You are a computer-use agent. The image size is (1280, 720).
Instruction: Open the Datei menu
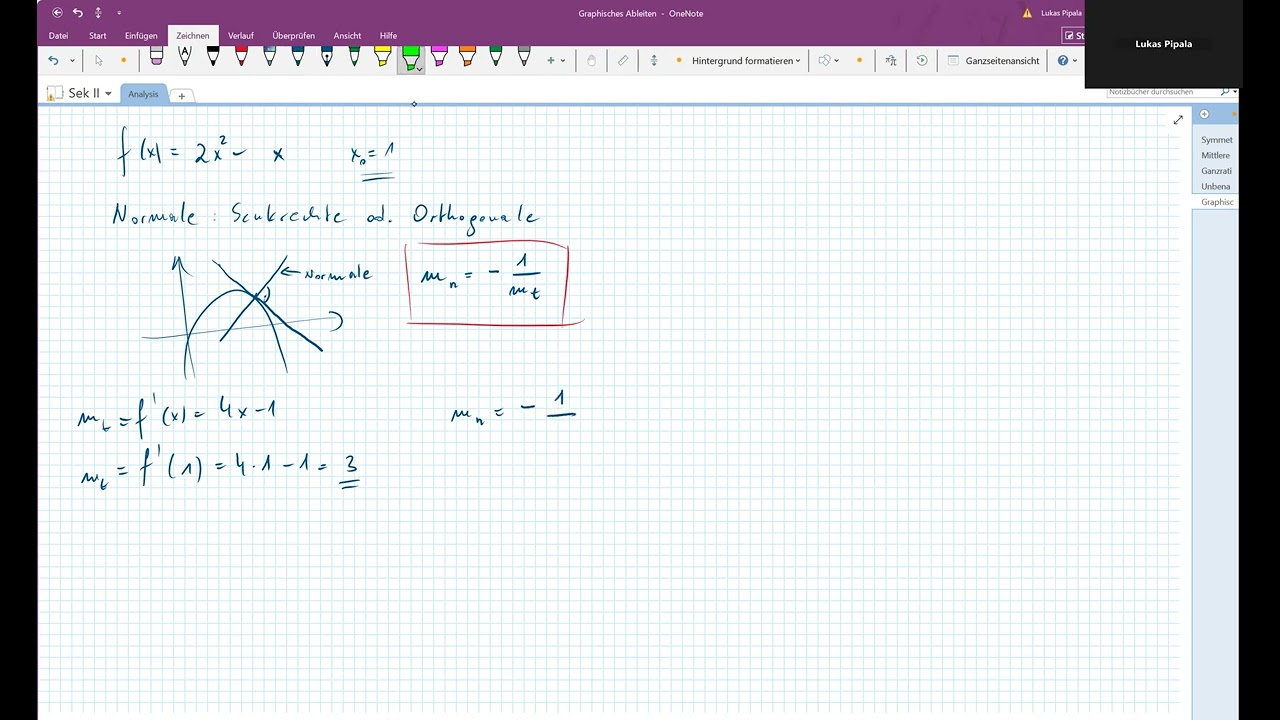[x=58, y=36]
